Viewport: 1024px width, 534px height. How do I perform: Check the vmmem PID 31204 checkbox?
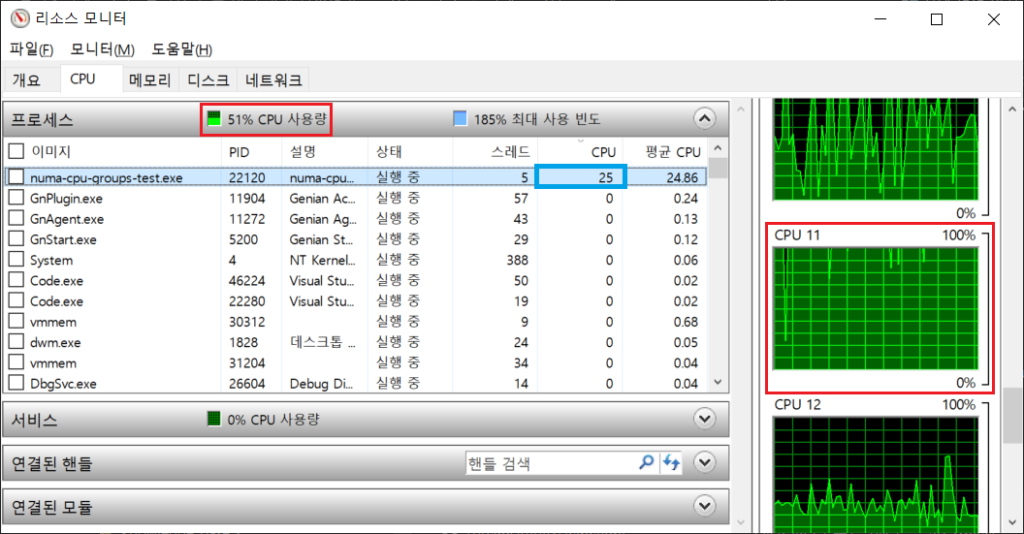pyautogui.click(x=16, y=362)
